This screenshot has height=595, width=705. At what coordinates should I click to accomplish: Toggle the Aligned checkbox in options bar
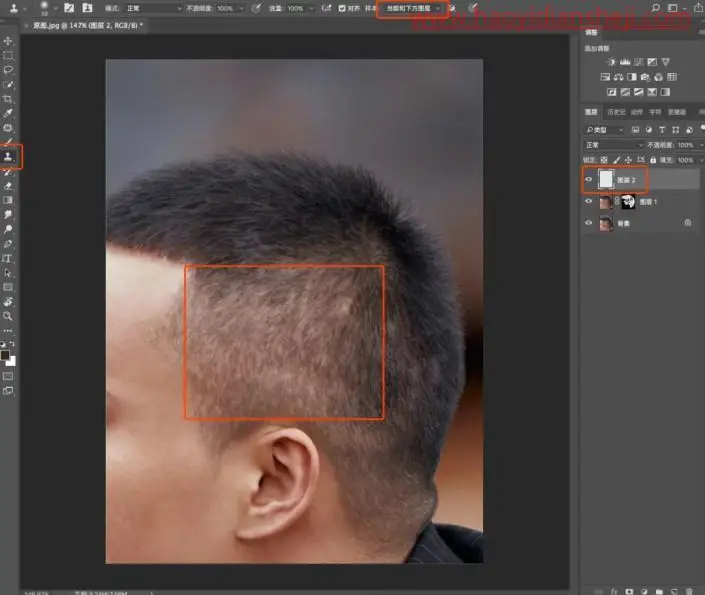click(x=342, y=8)
